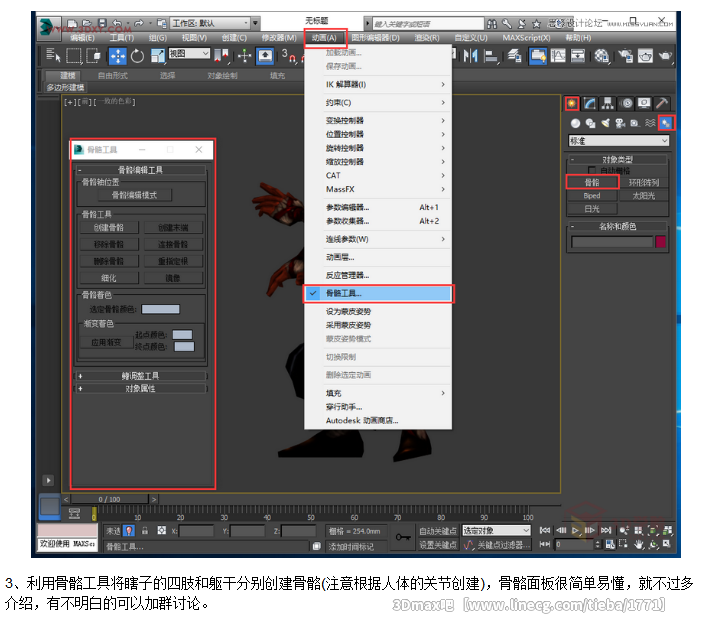The width and height of the screenshot is (705, 624).
Task: Select the Cameras category icon
Action: click(620, 123)
